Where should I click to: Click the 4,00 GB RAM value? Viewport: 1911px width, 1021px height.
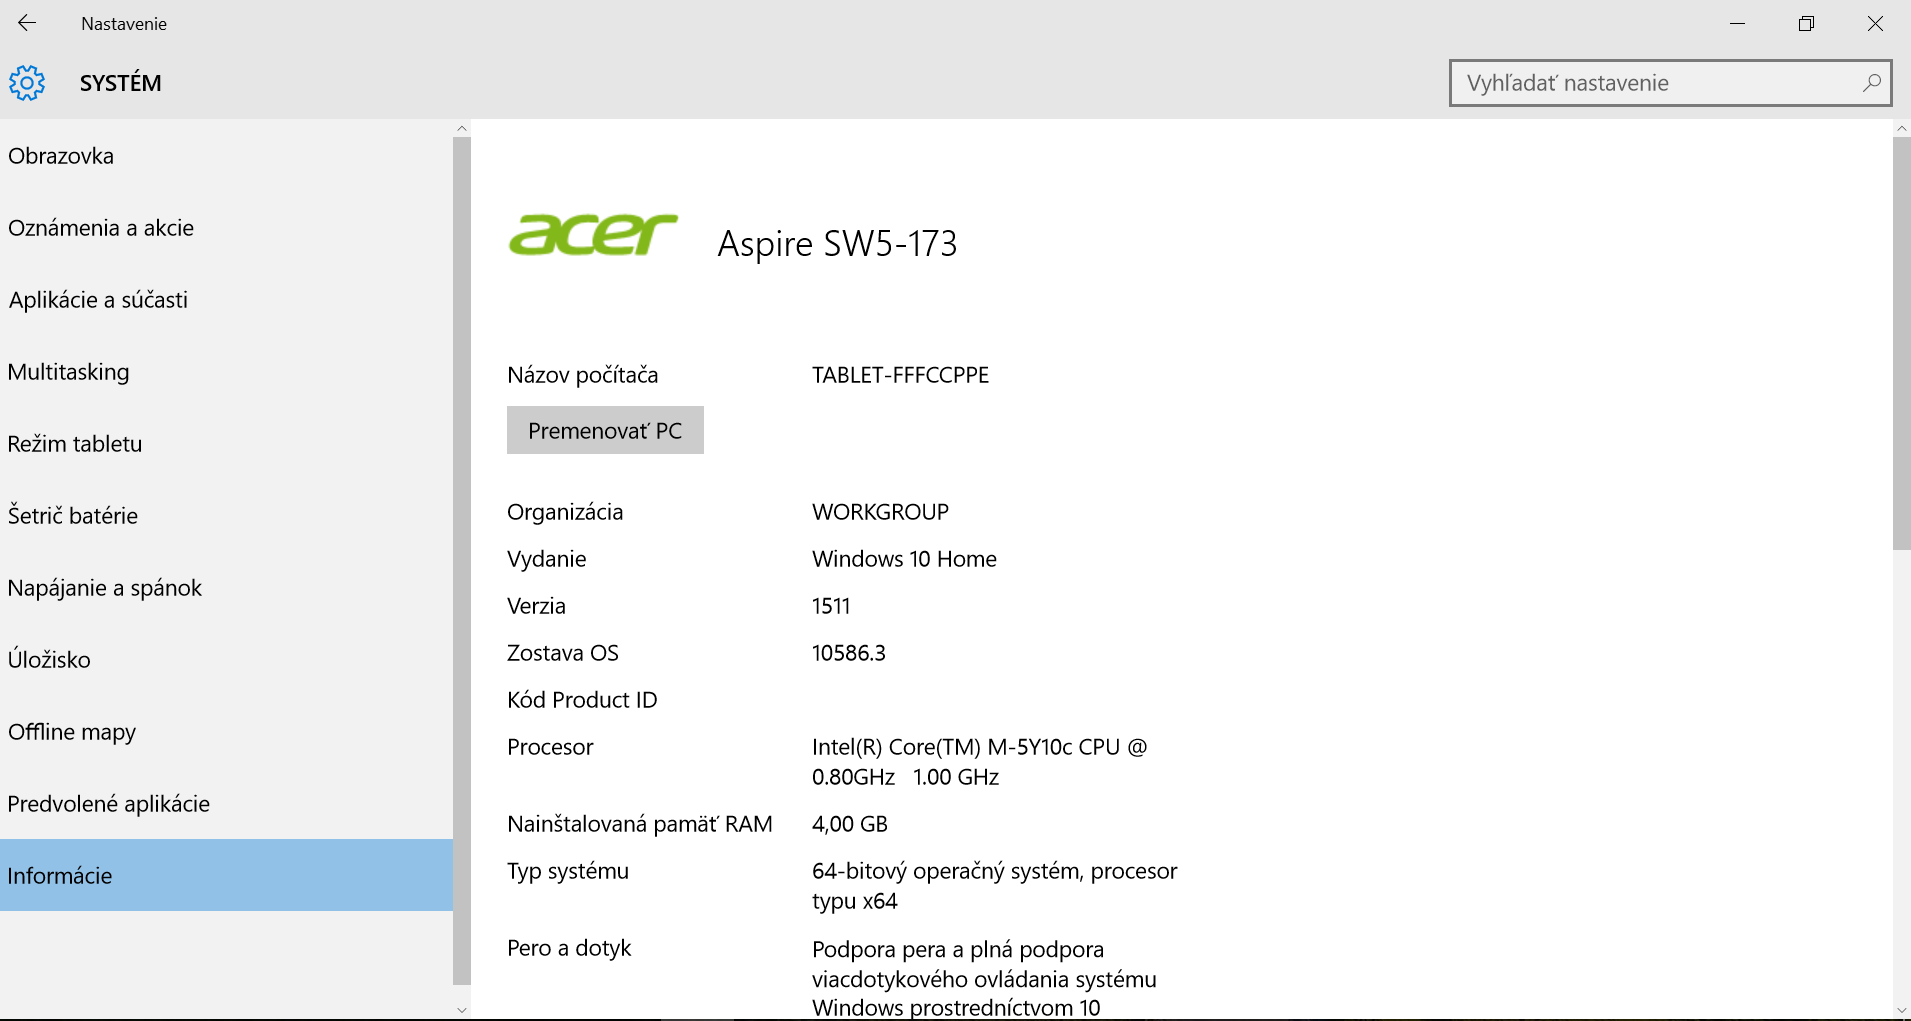click(850, 824)
